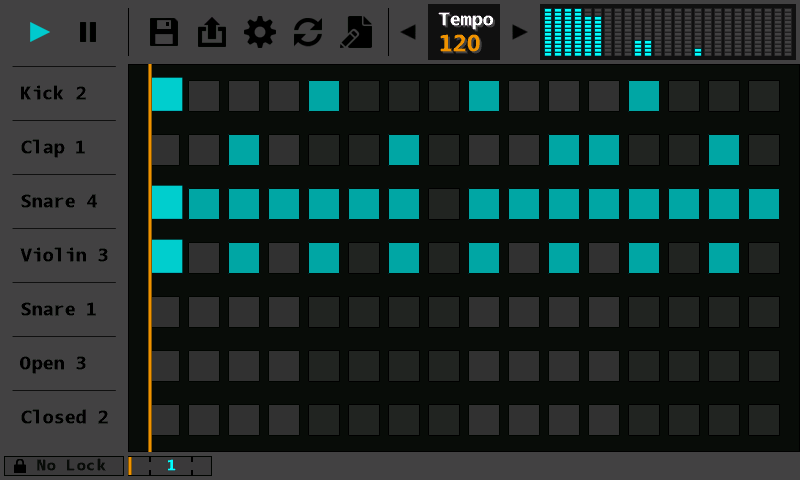Pause the sequencer playback
800x480 pixels.
point(88,32)
